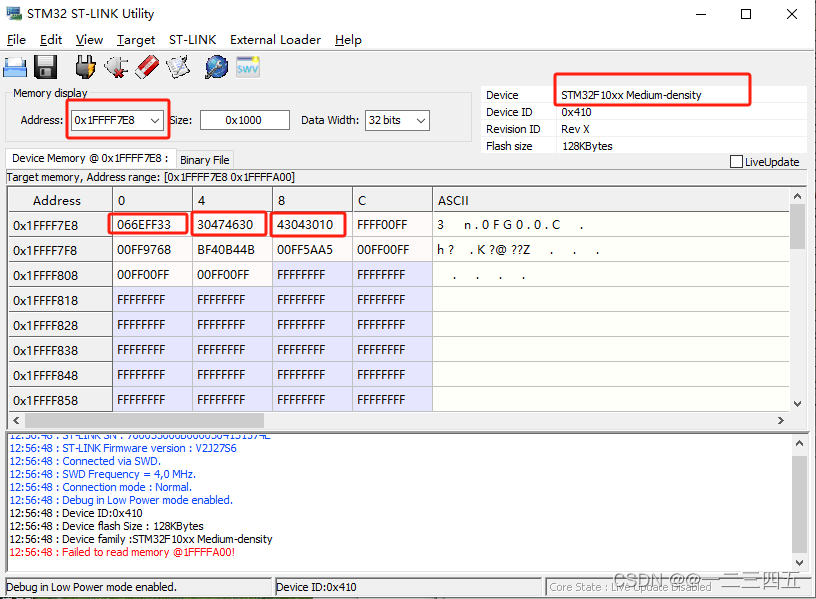Screen dimensions: 816x599
Task: Click the status bar Device ID:0x410 entry
Action: [408, 587]
